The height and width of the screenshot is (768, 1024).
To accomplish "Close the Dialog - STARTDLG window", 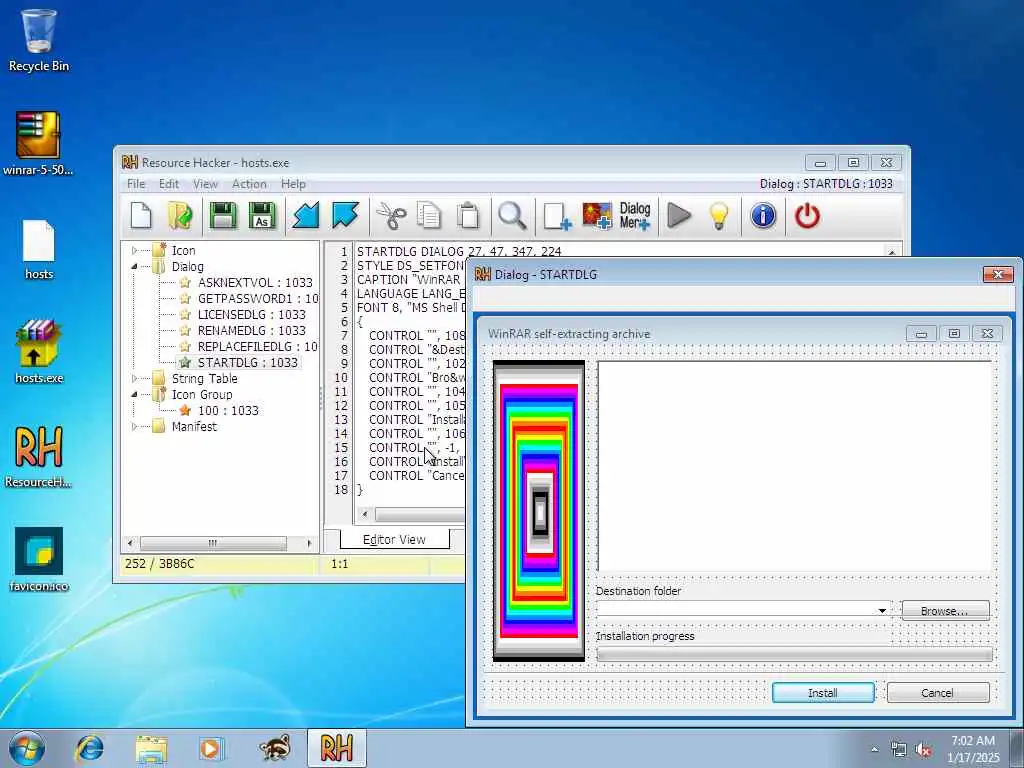I will (998, 274).
